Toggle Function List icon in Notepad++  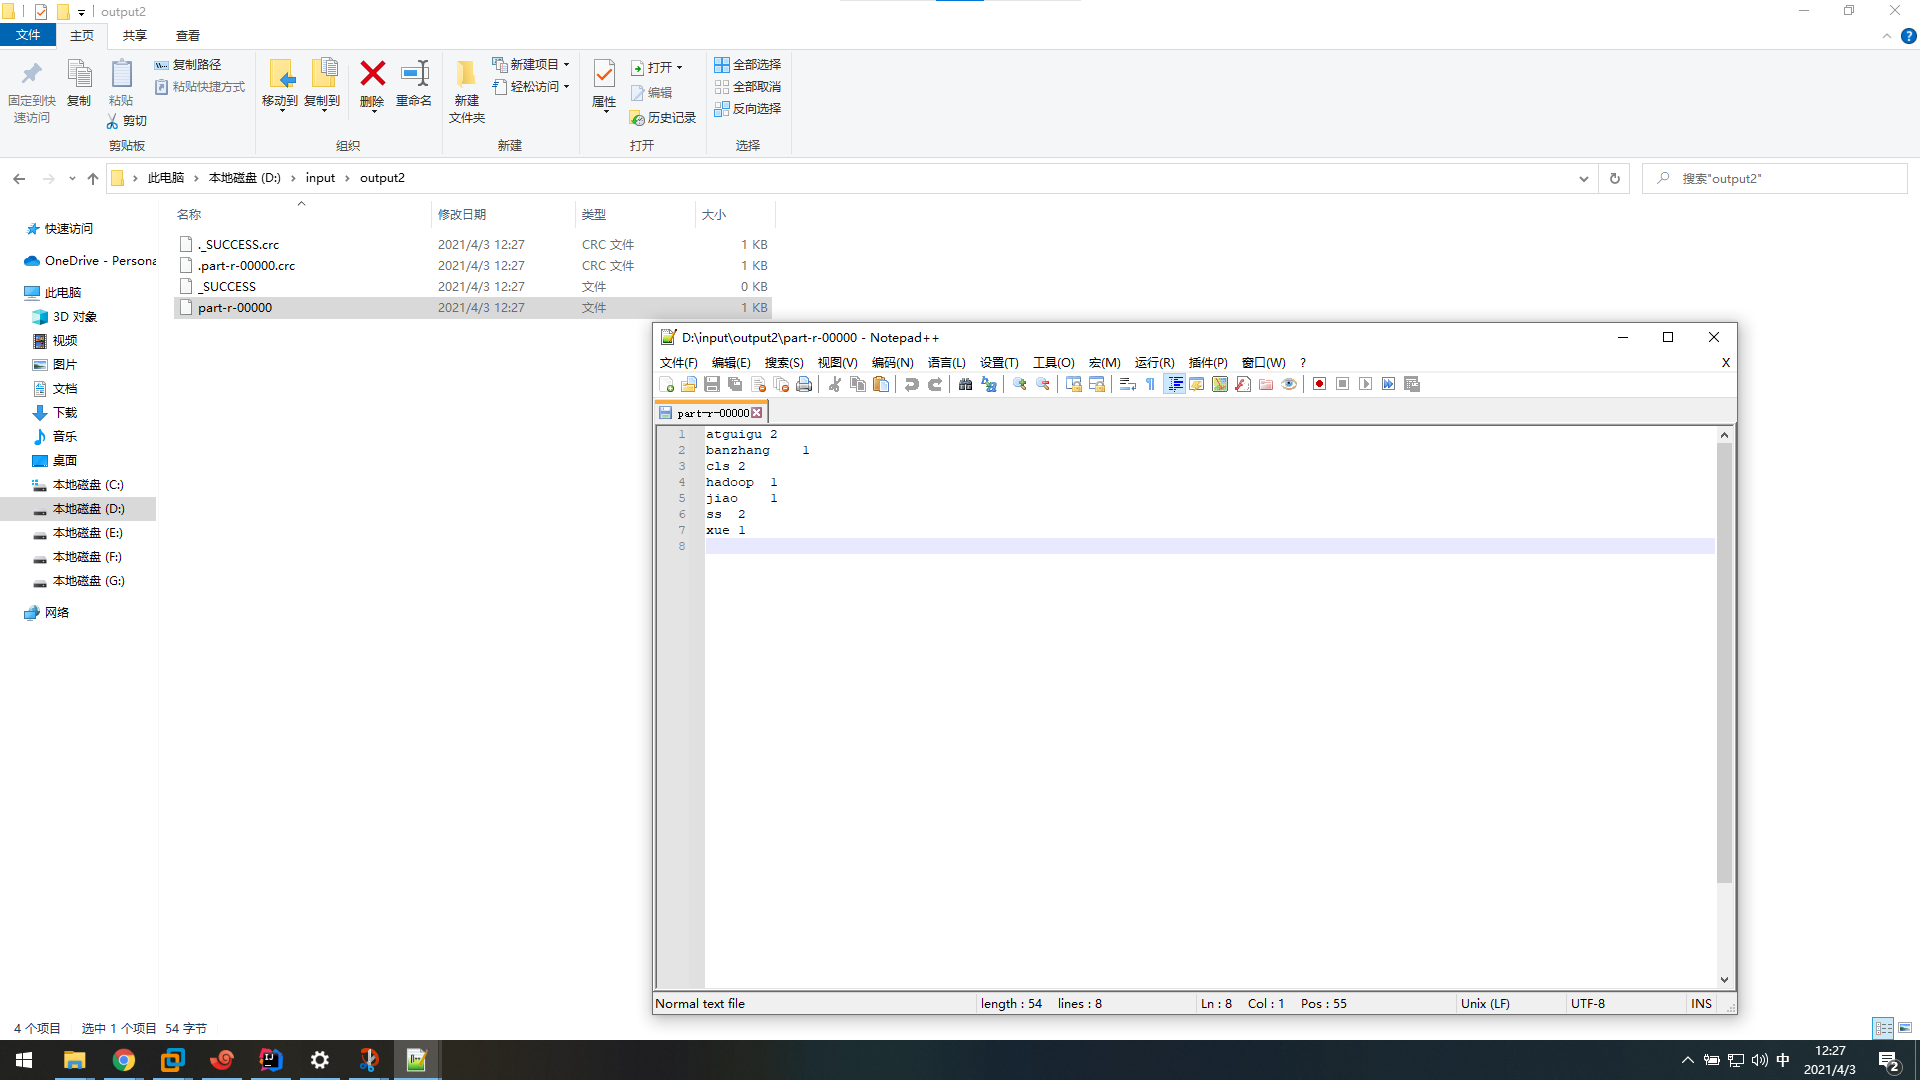pos(1243,384)
